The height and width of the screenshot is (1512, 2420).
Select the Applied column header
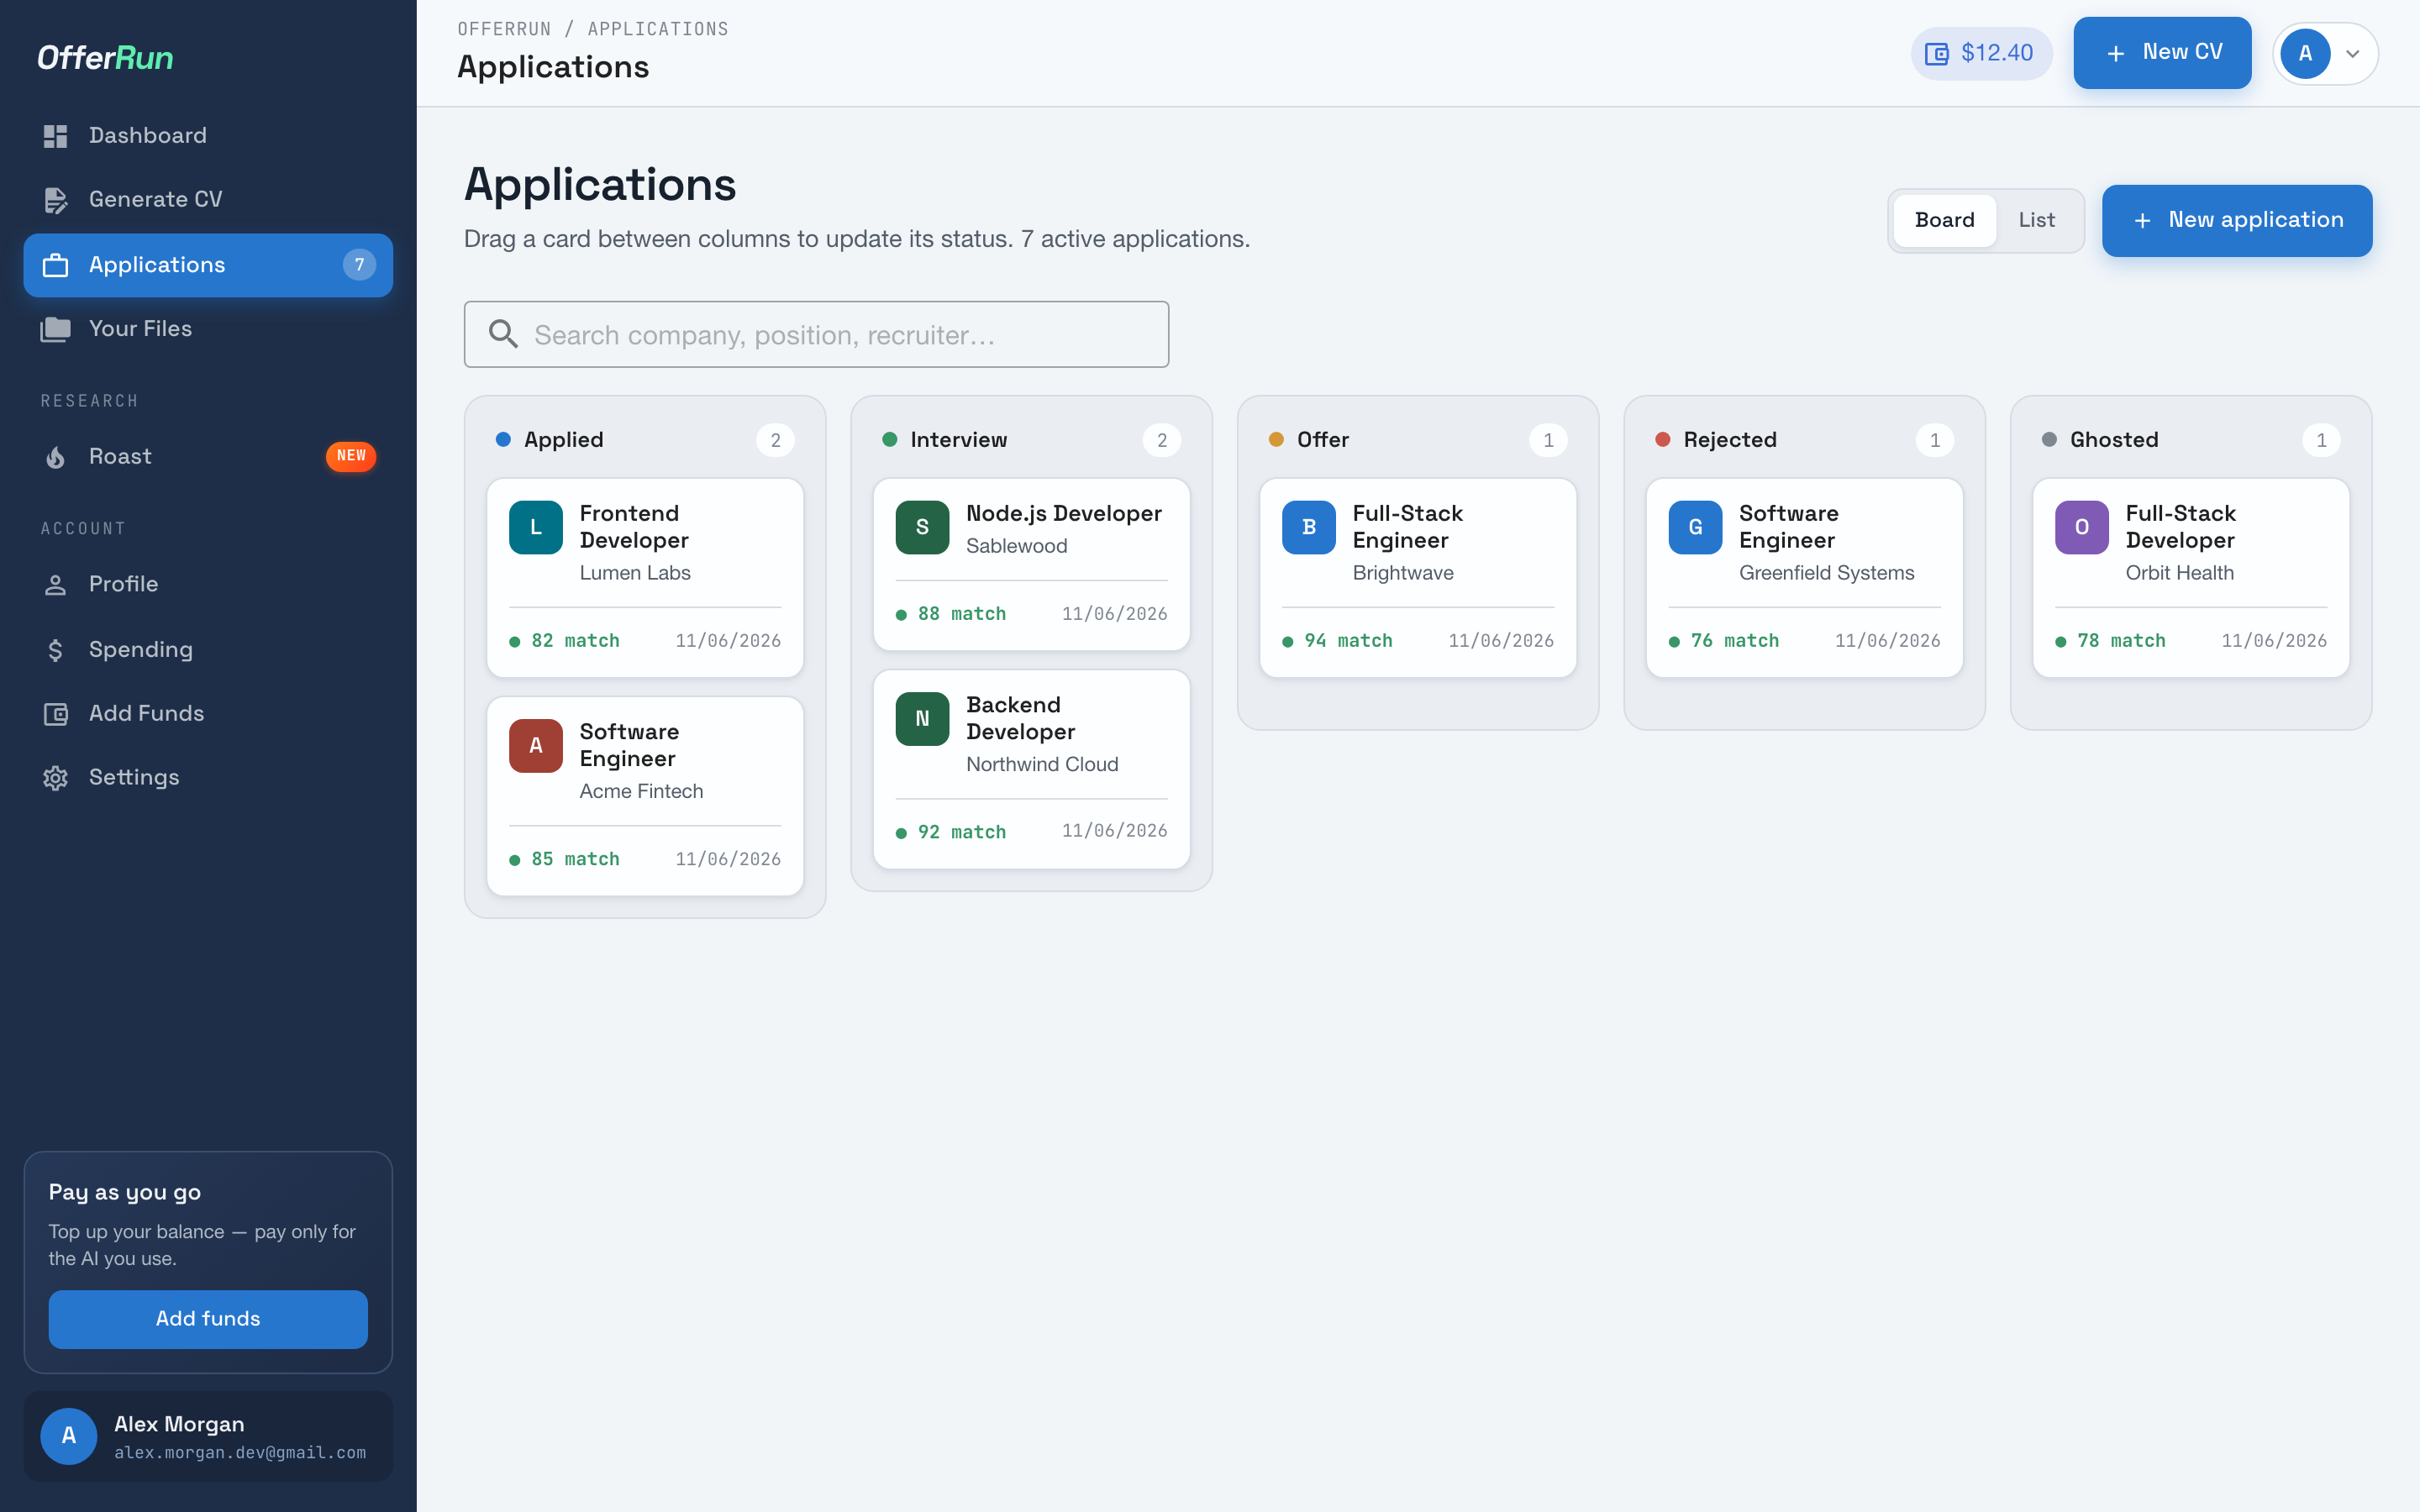(645, 440)
